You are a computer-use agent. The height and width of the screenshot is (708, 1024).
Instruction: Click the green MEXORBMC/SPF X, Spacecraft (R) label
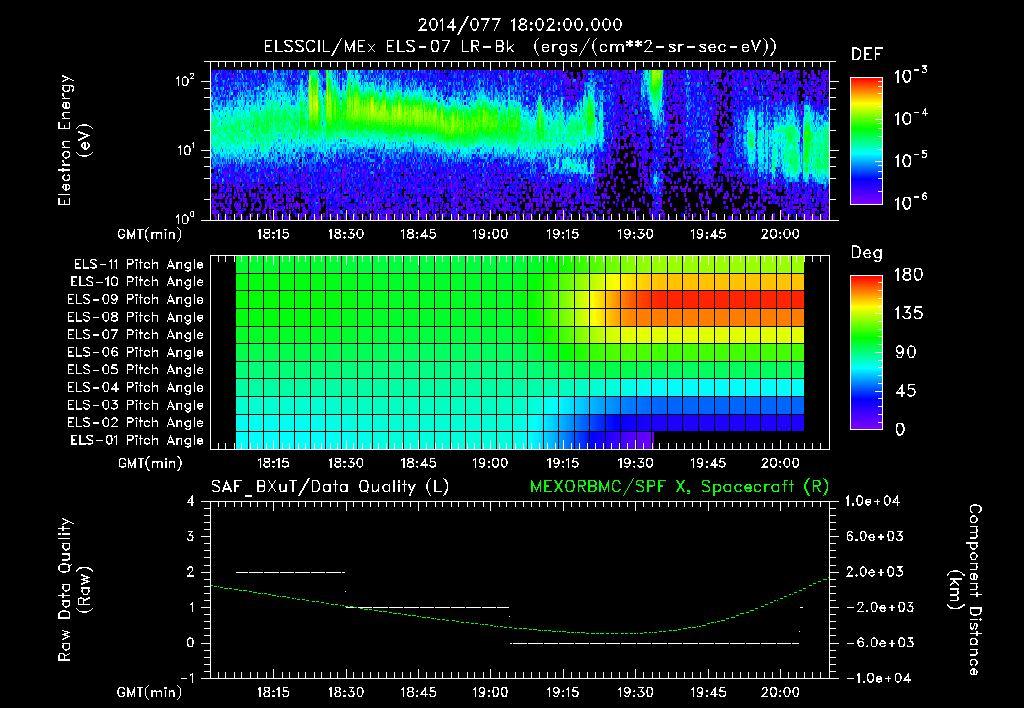[679, 487]
